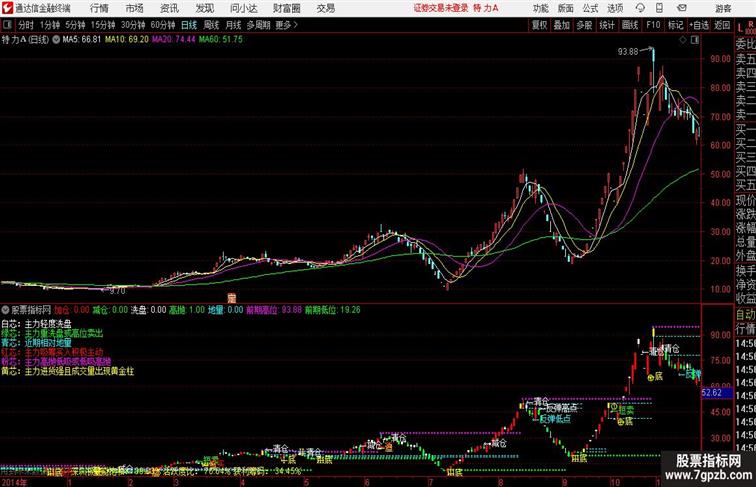Click the 通达信 red logo icon
This screenshot has height=487, width=756.
click(x=7, y=8)
